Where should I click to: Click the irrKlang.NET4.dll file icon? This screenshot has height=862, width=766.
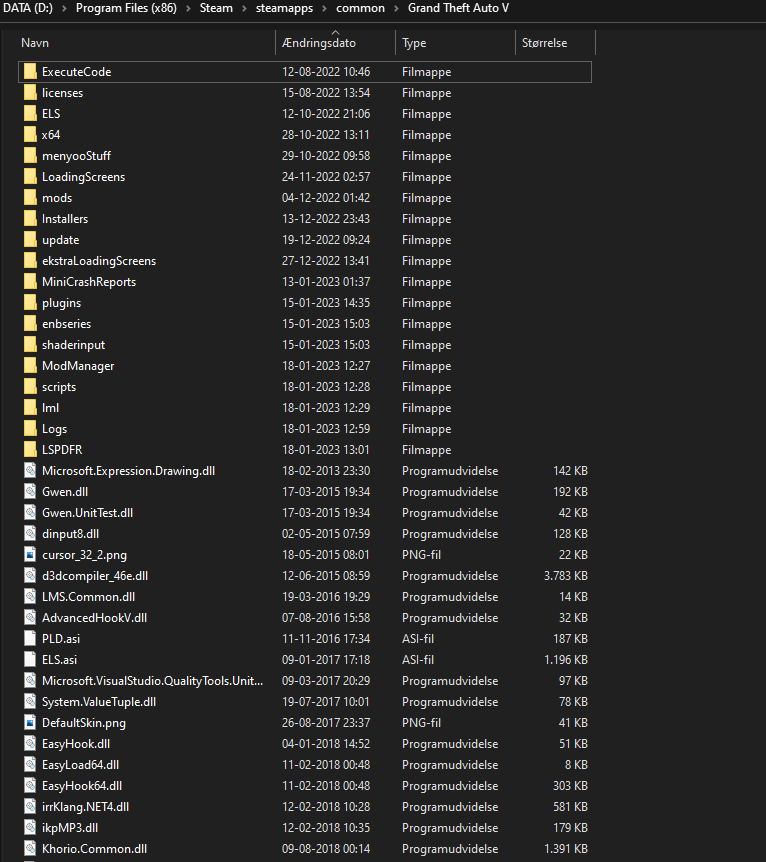(30, 807)
